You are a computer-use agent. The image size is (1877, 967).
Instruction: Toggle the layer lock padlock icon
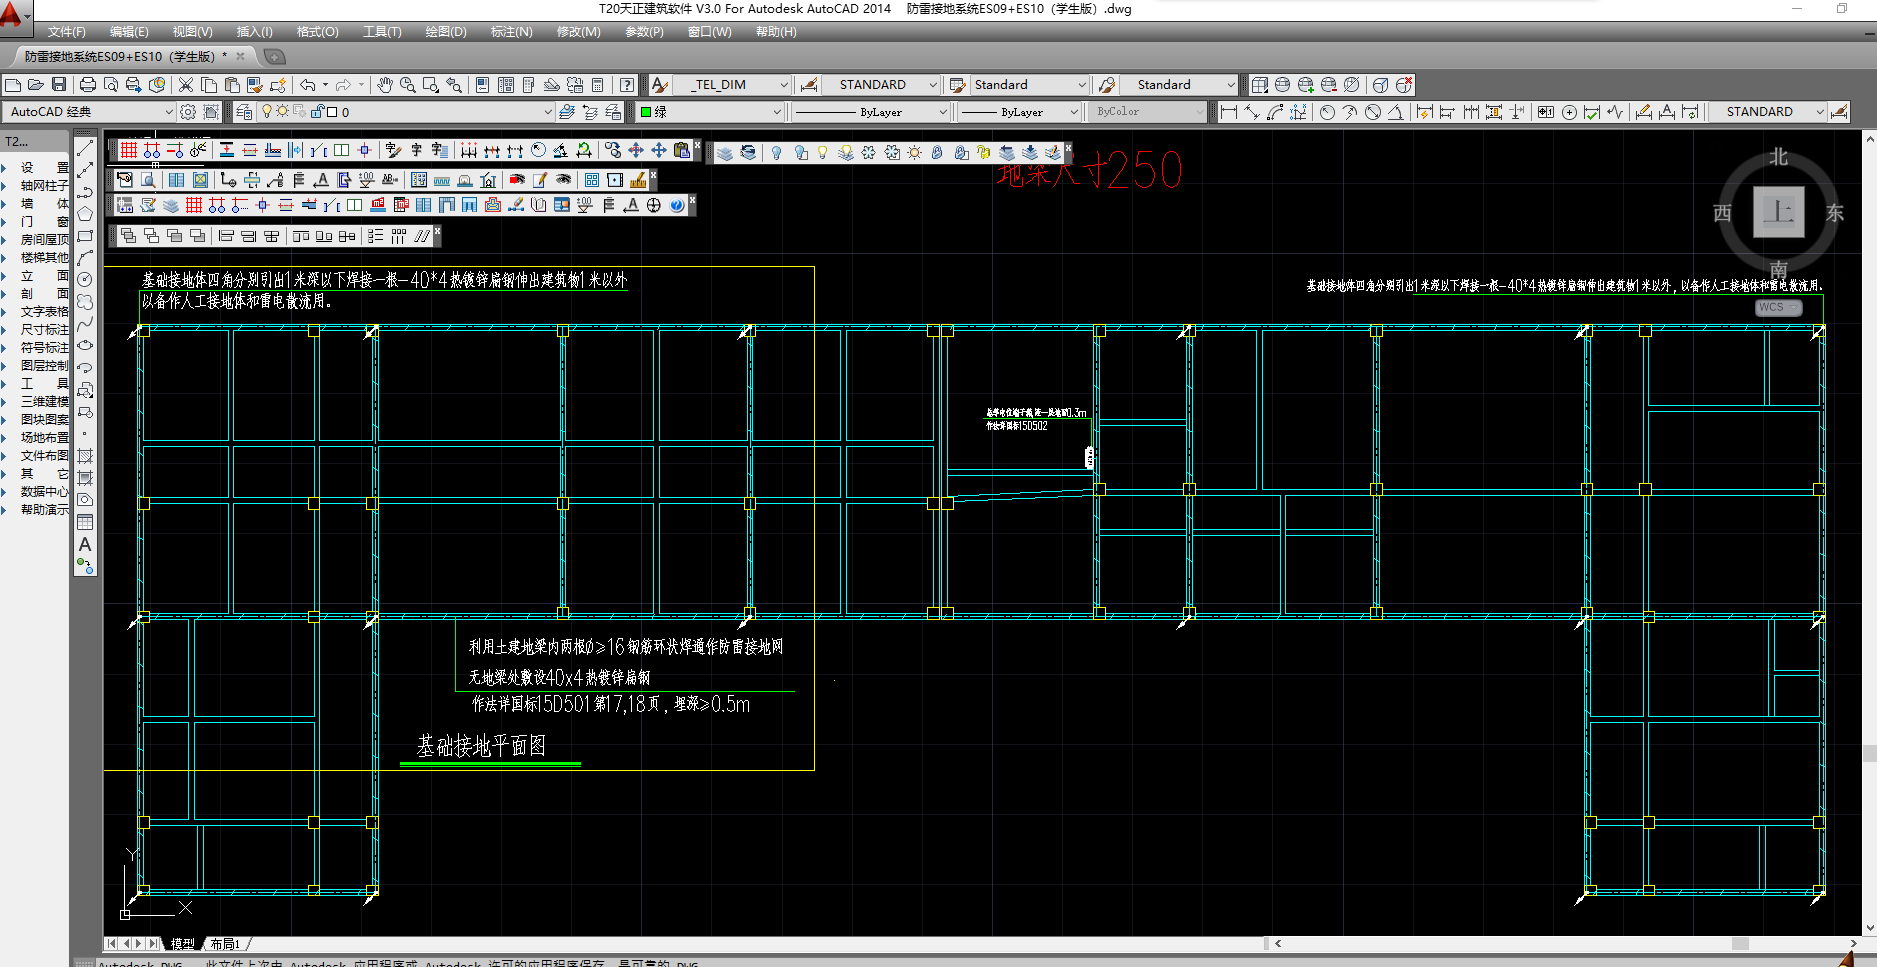pyautogui.click(x=317, y=111)
